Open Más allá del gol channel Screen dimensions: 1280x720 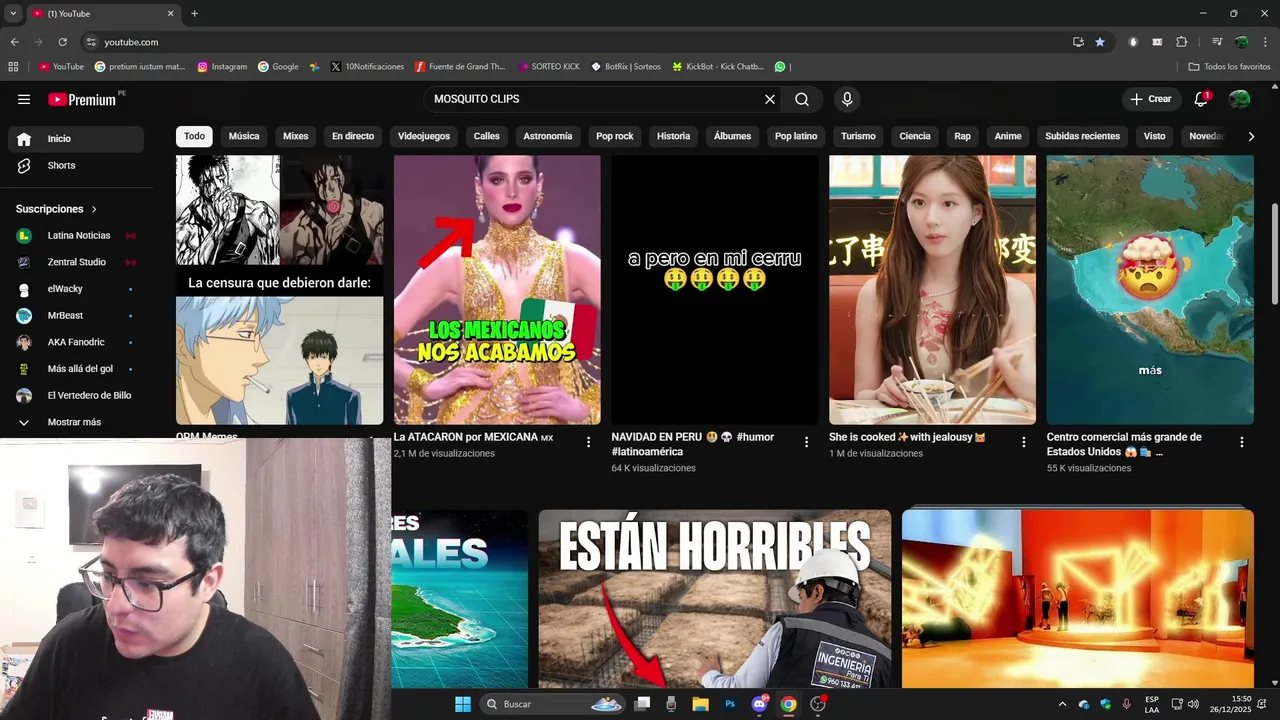pyautogui.click(x=76, y=369)
